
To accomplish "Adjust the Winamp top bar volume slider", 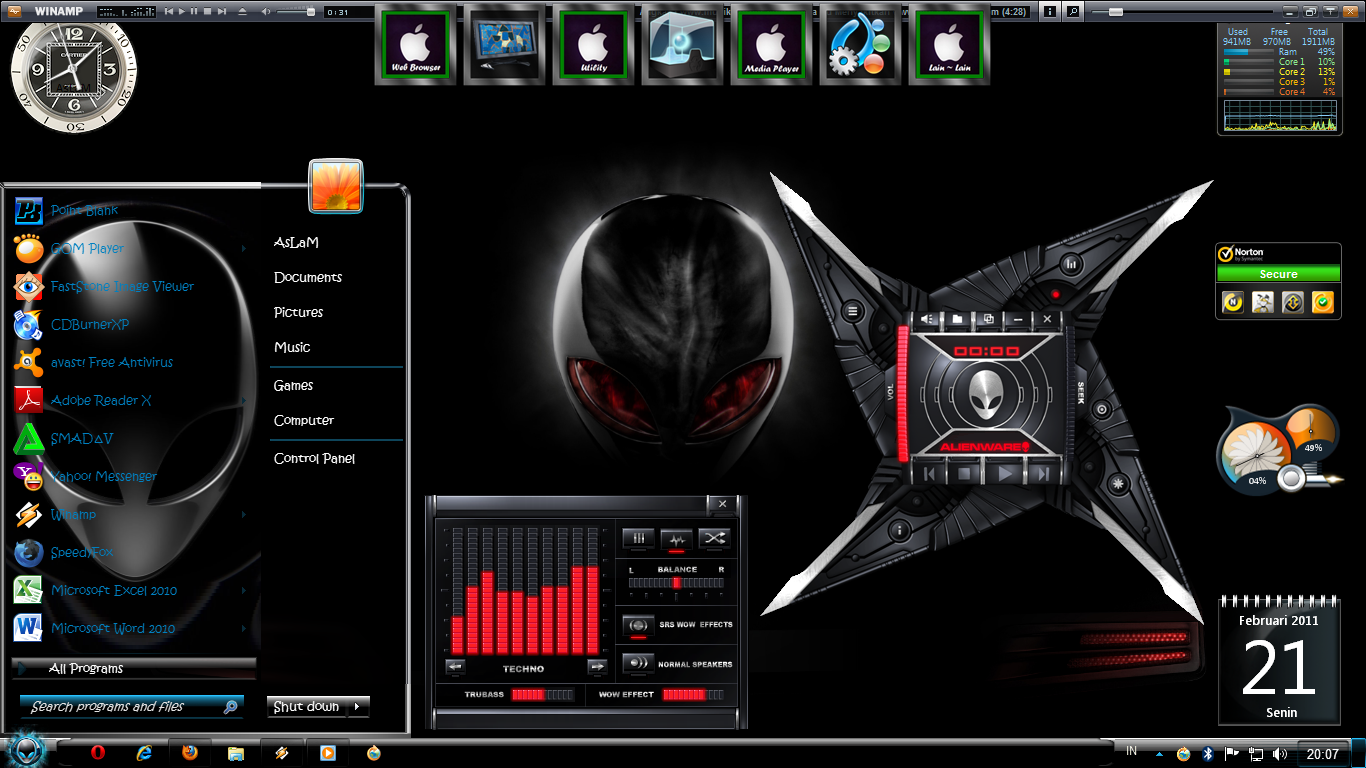I will [x=297, y=11].
